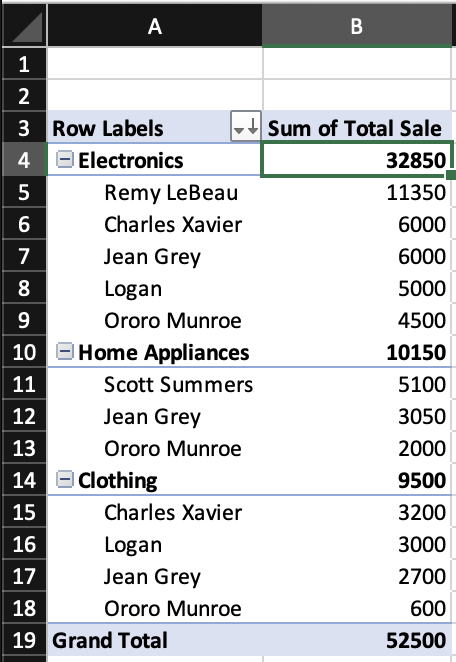456x662 pixels.
Task: Select row 10 header
Action: [24, 352]
